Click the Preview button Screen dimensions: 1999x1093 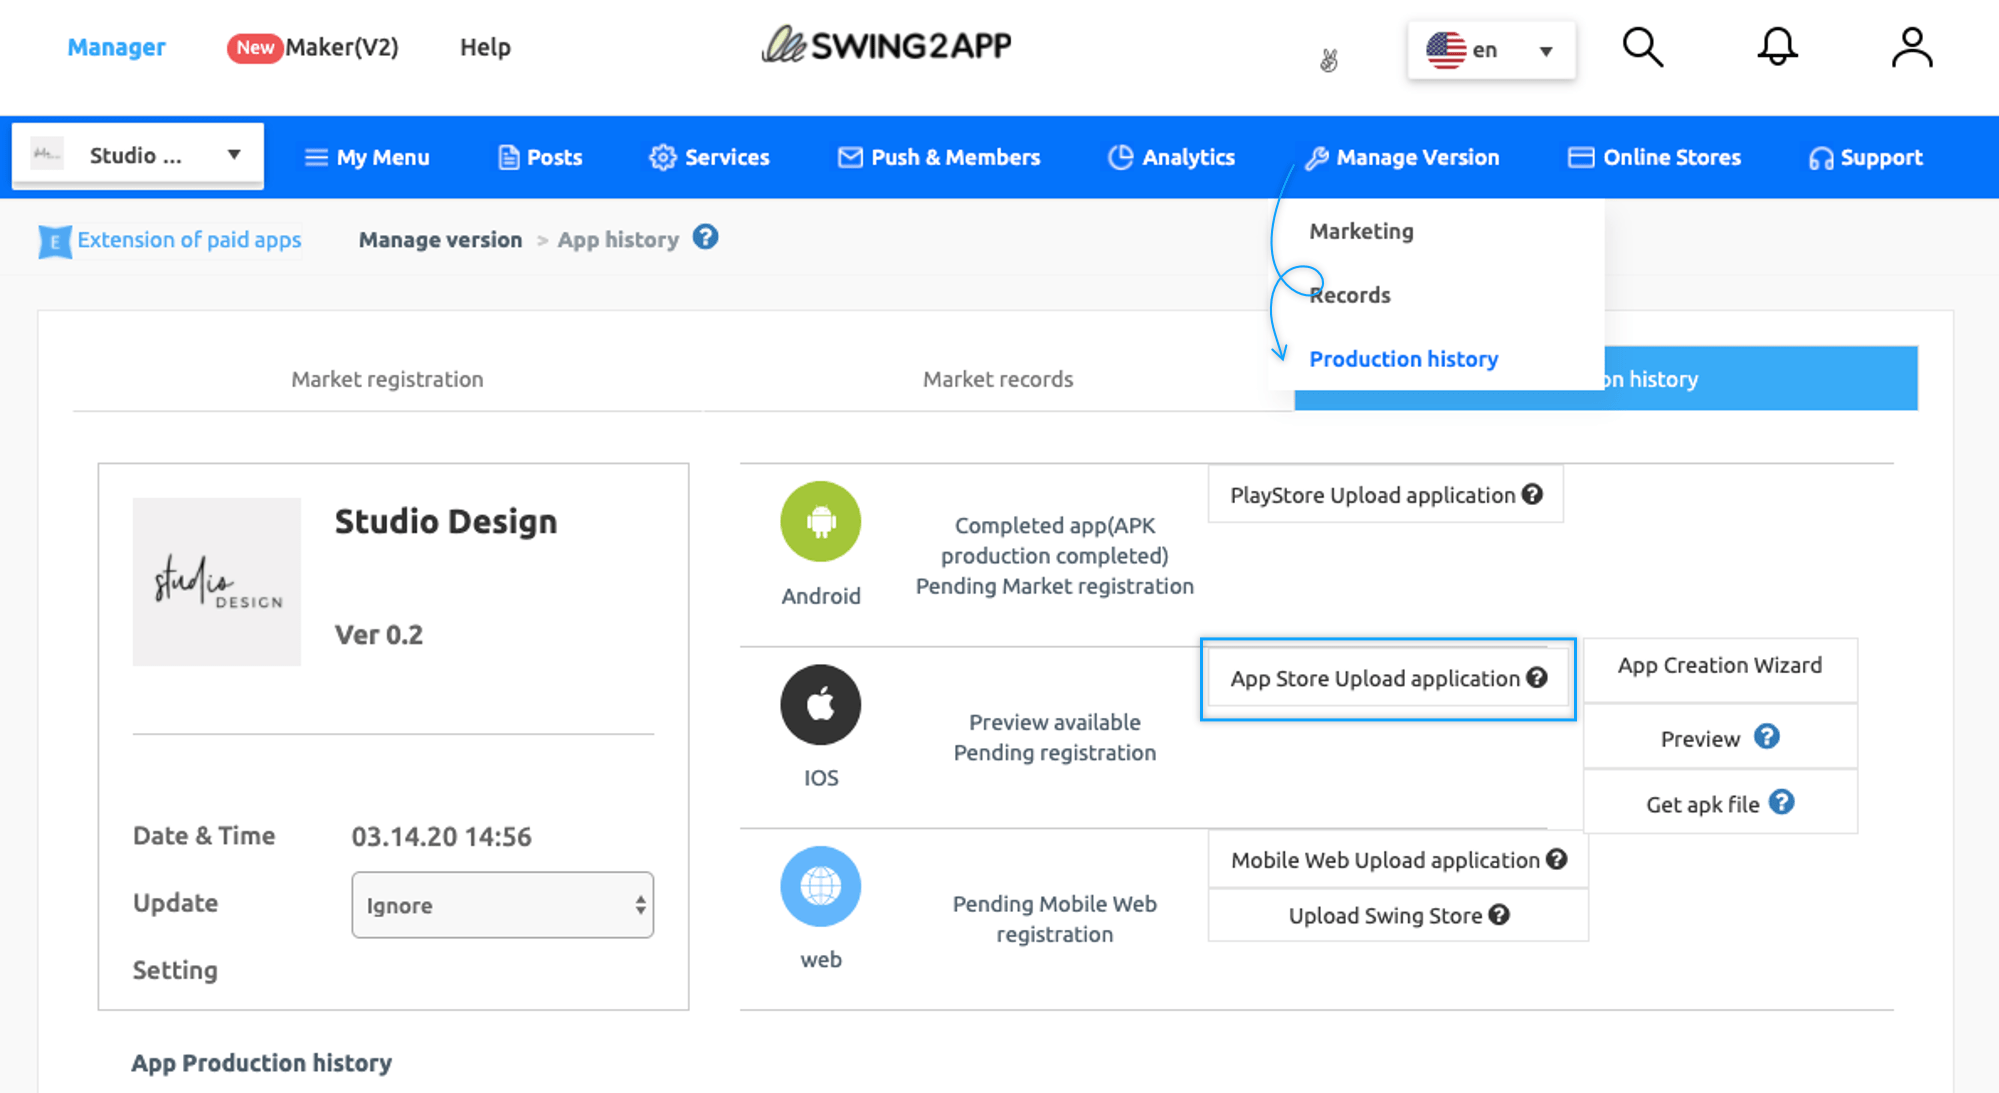point(1720,738)
